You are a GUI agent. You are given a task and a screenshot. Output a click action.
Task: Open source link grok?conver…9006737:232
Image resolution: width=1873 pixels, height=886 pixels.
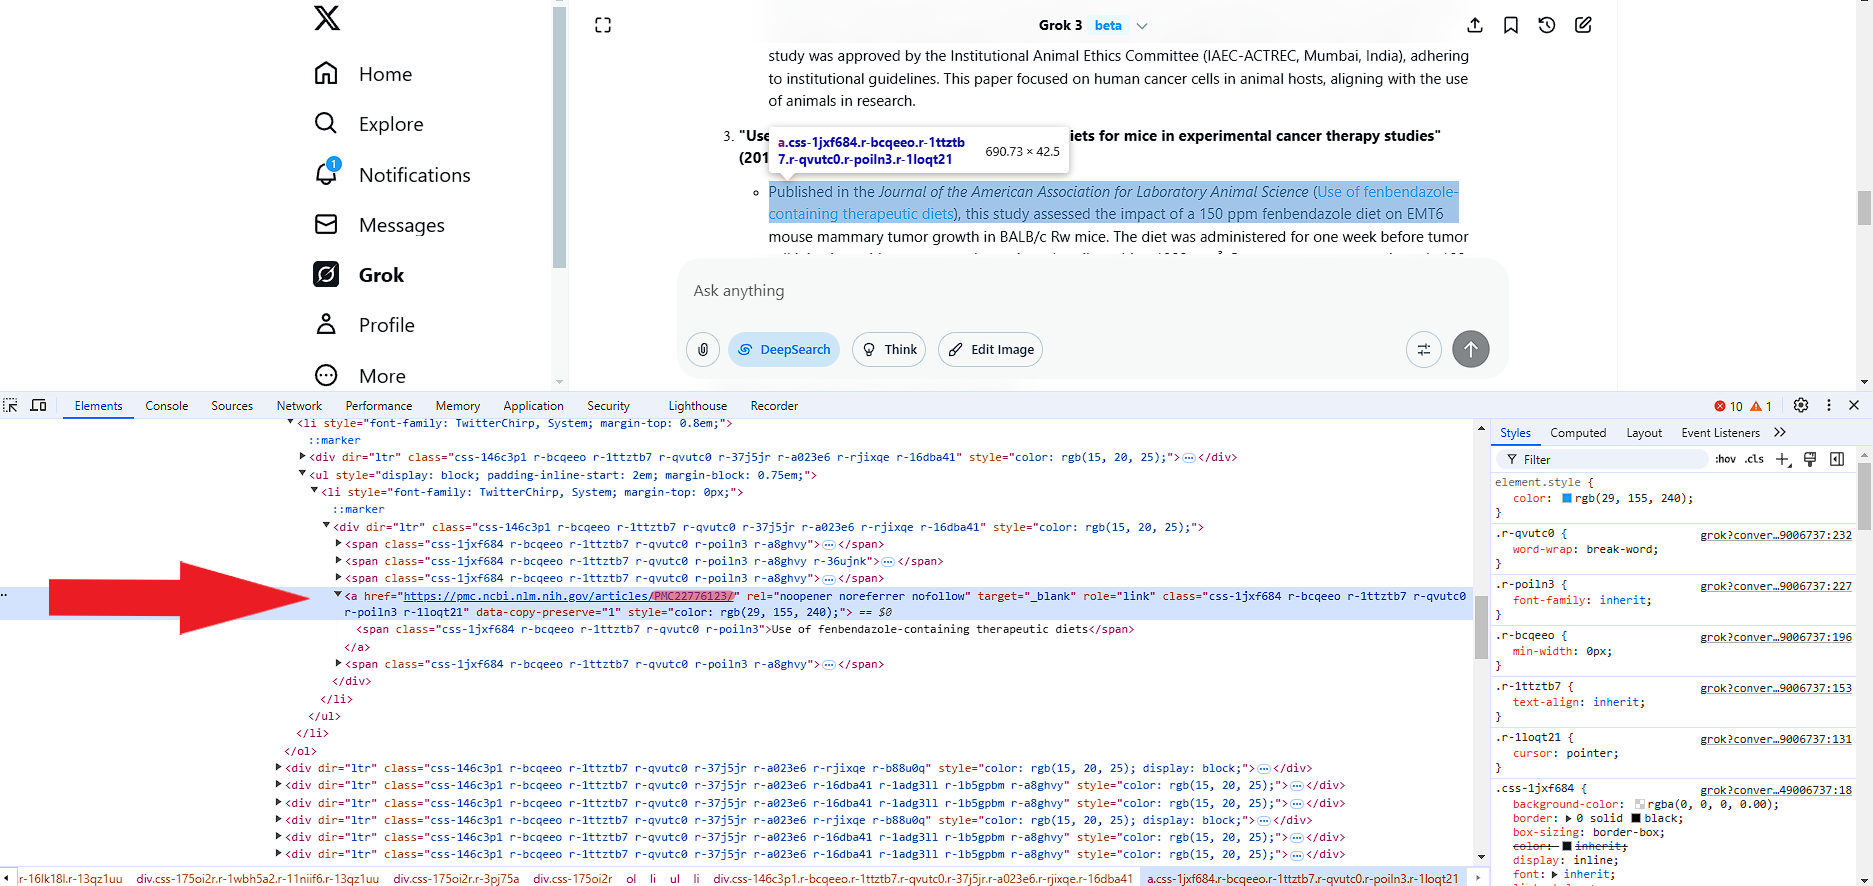(x=1776, y=535)
